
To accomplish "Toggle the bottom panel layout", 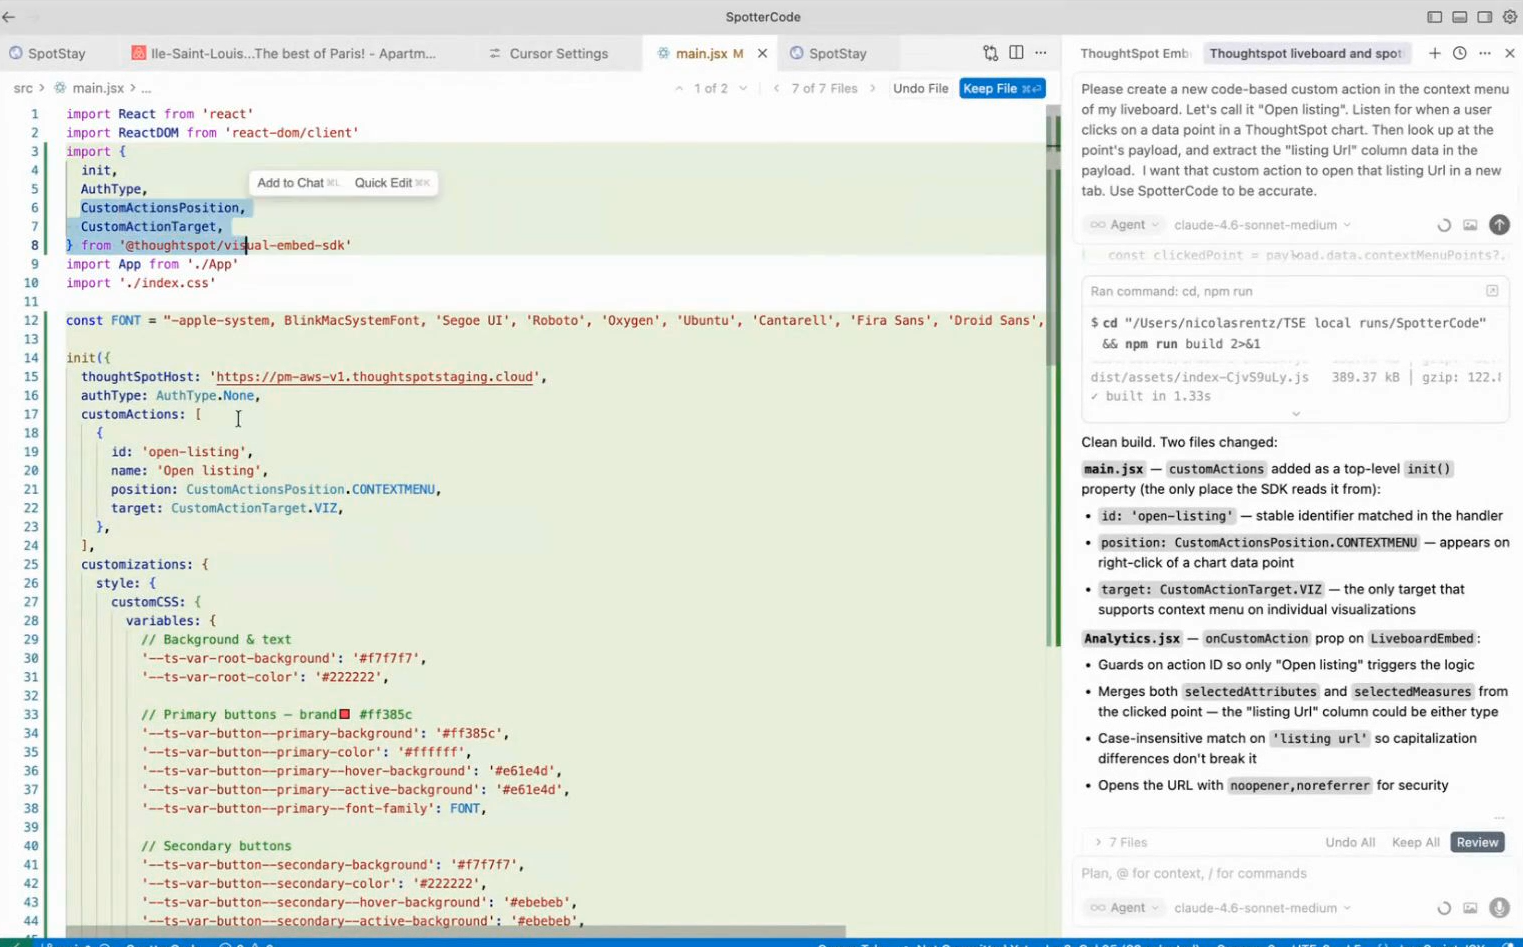I will (1459, 17).
